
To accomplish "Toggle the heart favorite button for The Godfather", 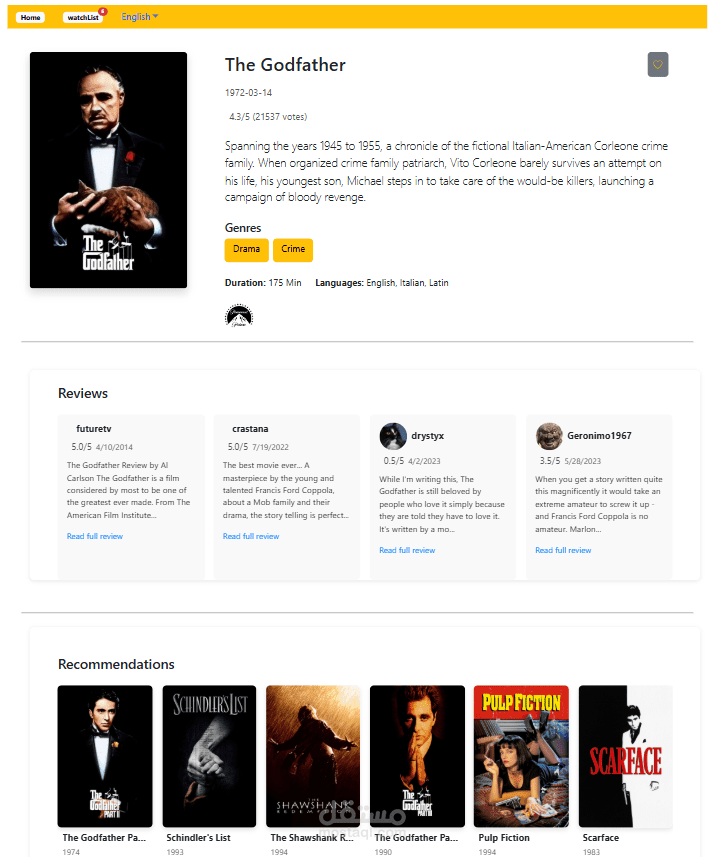I will click(658, 64).
